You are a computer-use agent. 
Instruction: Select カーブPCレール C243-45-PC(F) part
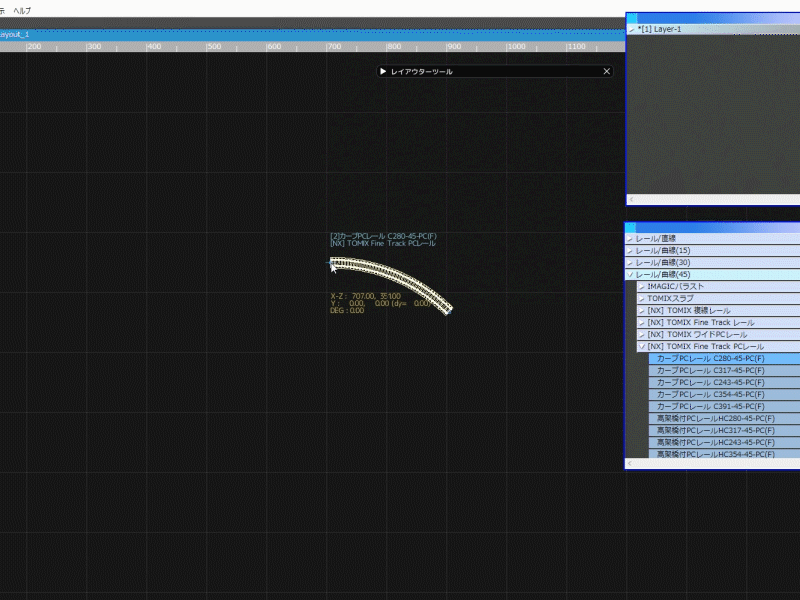tap(710, 382)
